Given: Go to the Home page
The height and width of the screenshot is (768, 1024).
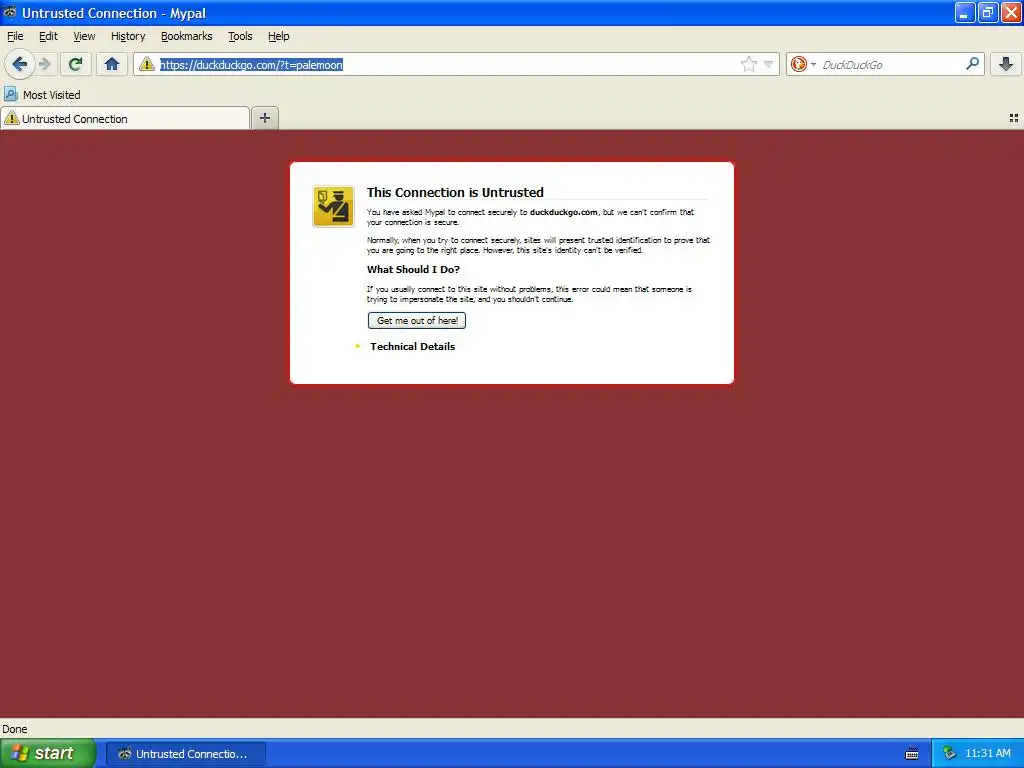Looking at the screenshot, I should tap(112, 64).
